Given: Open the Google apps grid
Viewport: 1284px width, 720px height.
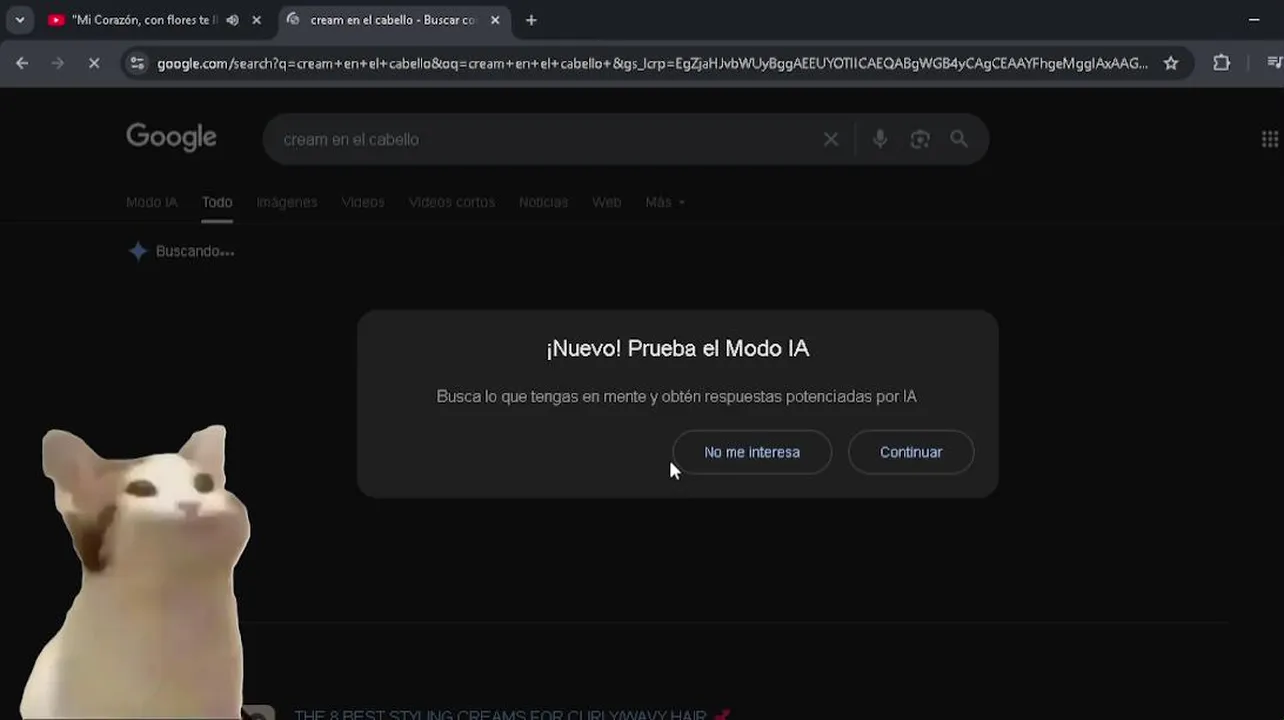Looking at the screenshot, I should click(x=1269, y=139).
